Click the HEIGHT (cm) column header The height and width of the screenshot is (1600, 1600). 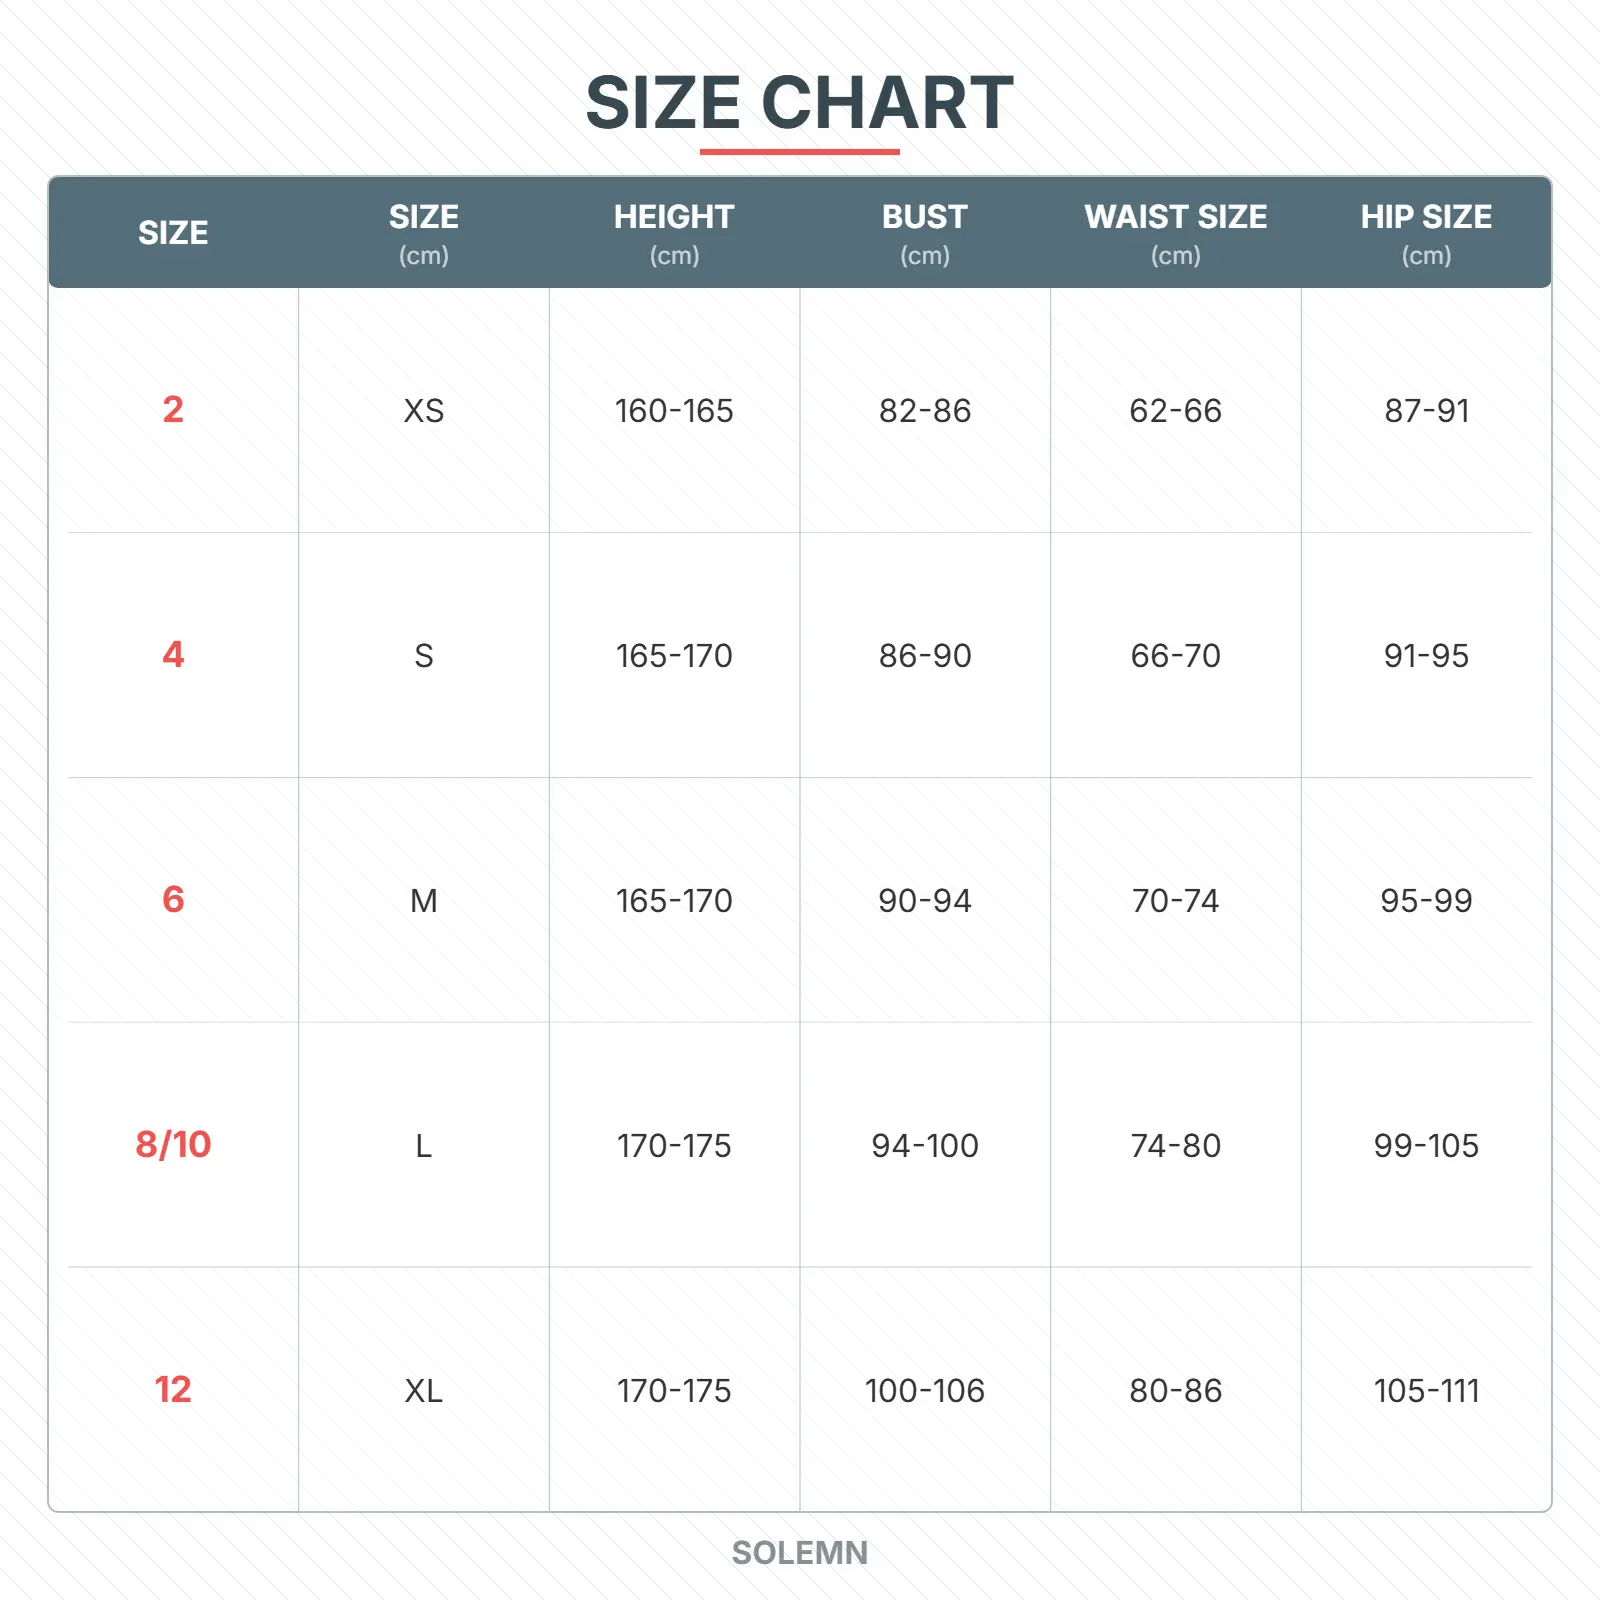(x=674, y=233)
